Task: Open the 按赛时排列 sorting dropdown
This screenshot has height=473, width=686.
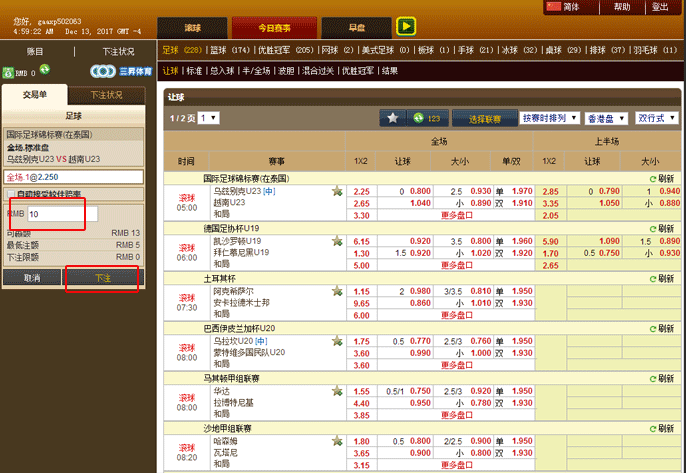Action: pos(550,118)
